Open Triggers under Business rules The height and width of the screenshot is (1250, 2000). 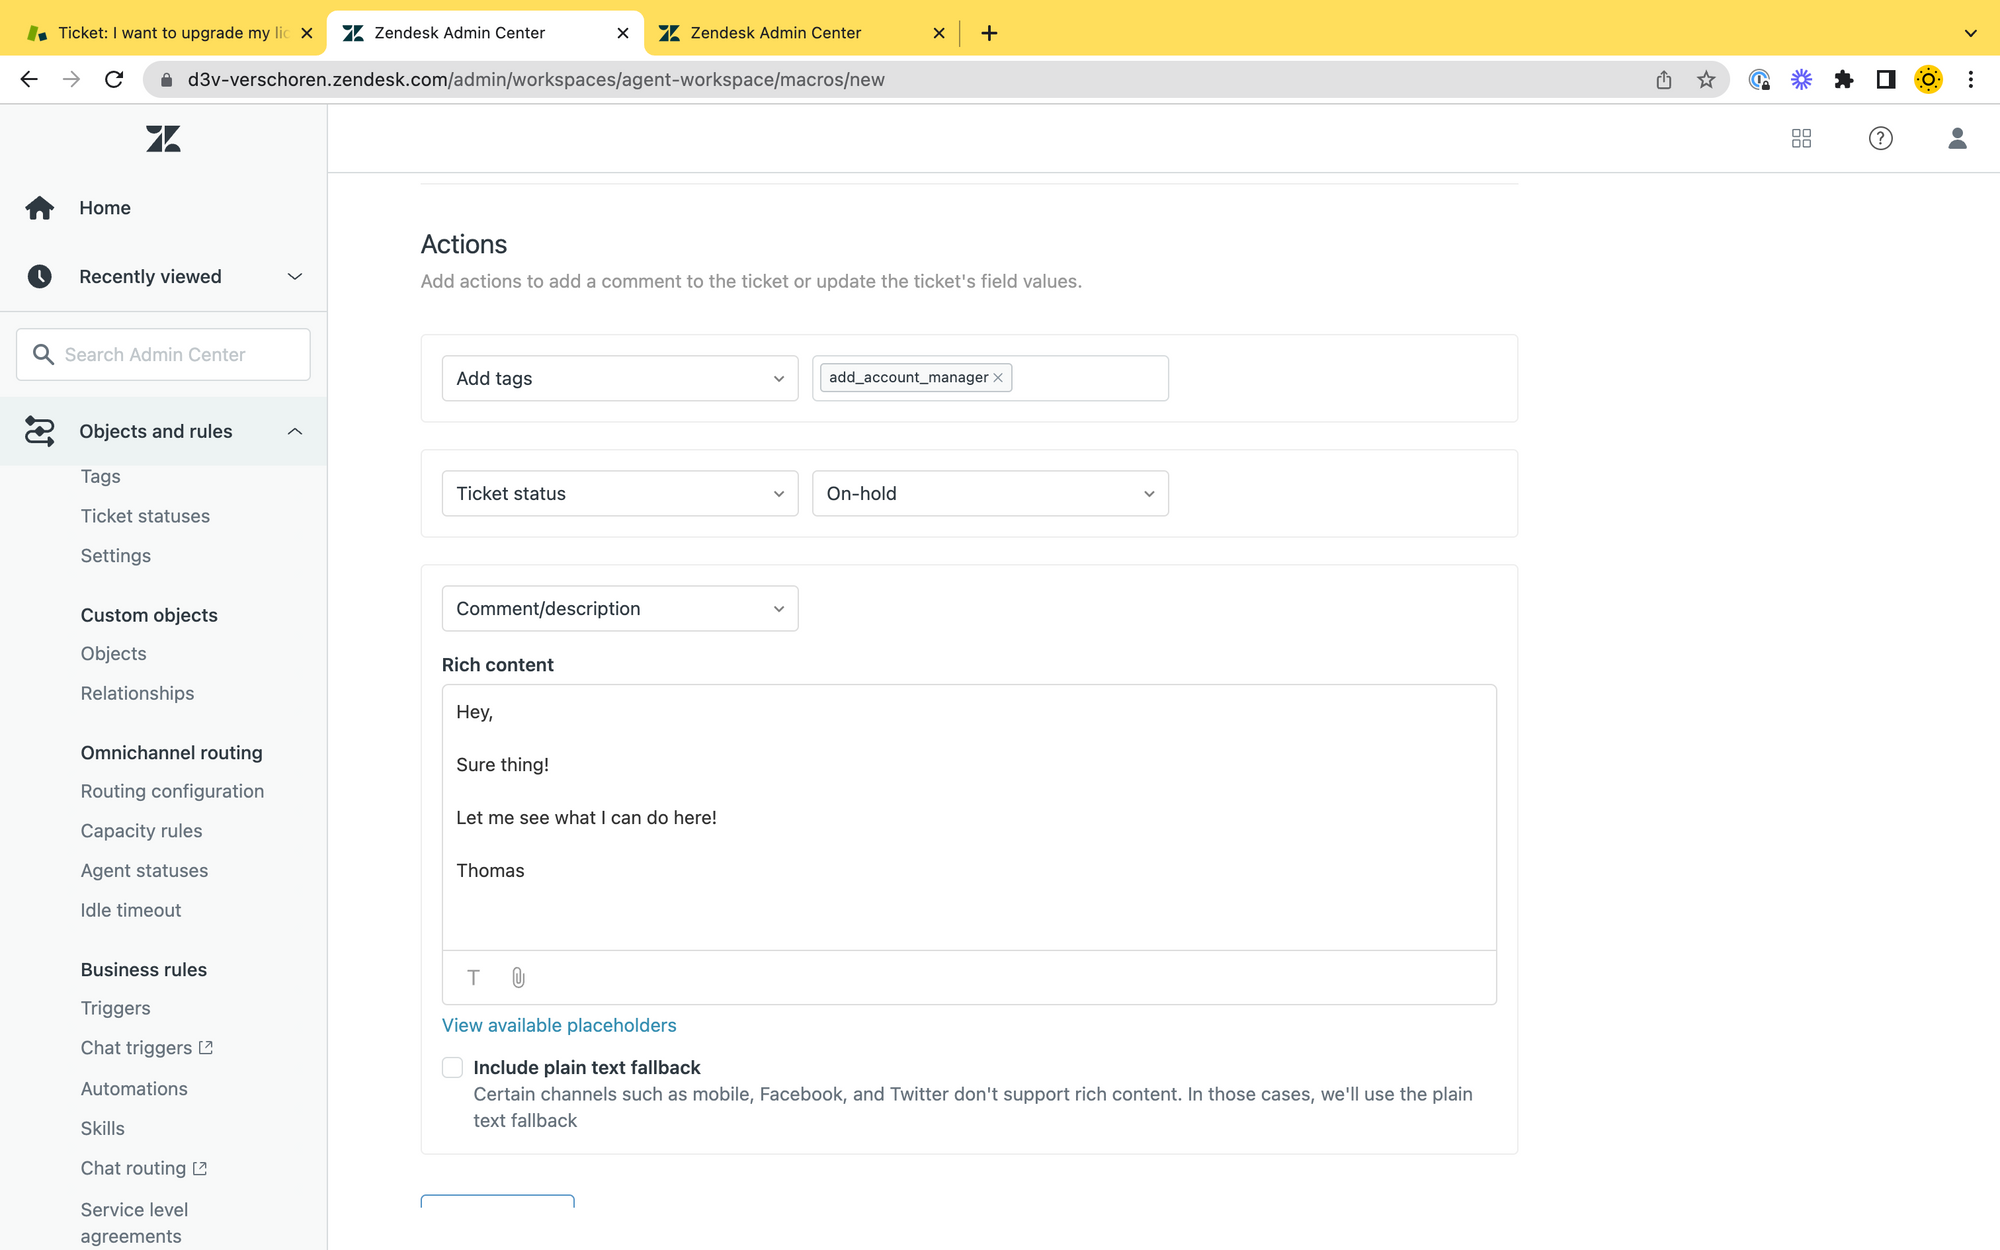tap(116, 1008)
